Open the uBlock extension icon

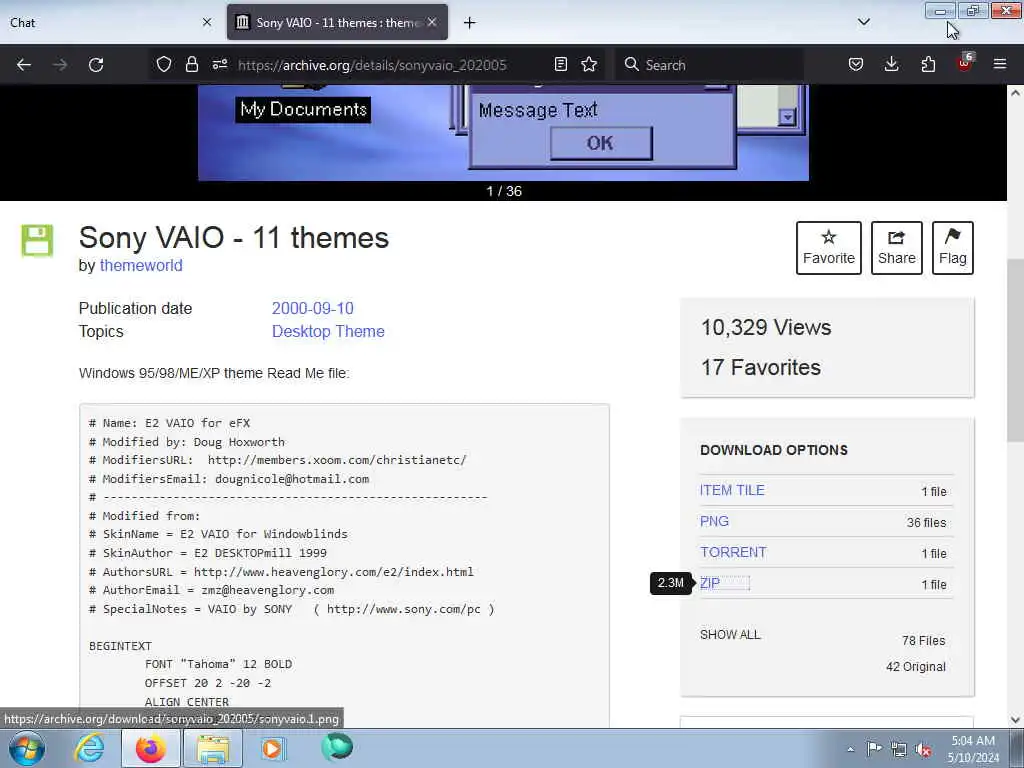click(964, 63)
